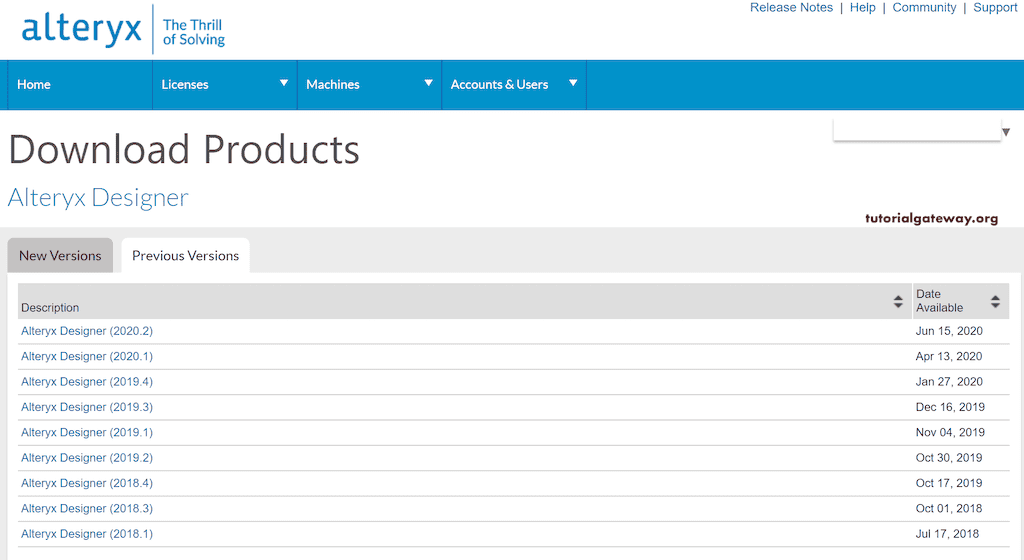Download Alteryx Designer (2020.2)

click(x=87, y=331)
